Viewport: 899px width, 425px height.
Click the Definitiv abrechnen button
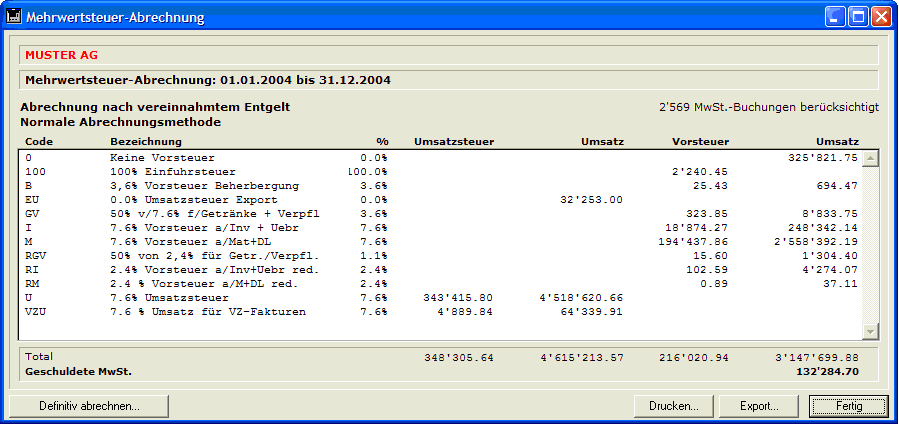point(89,406)
